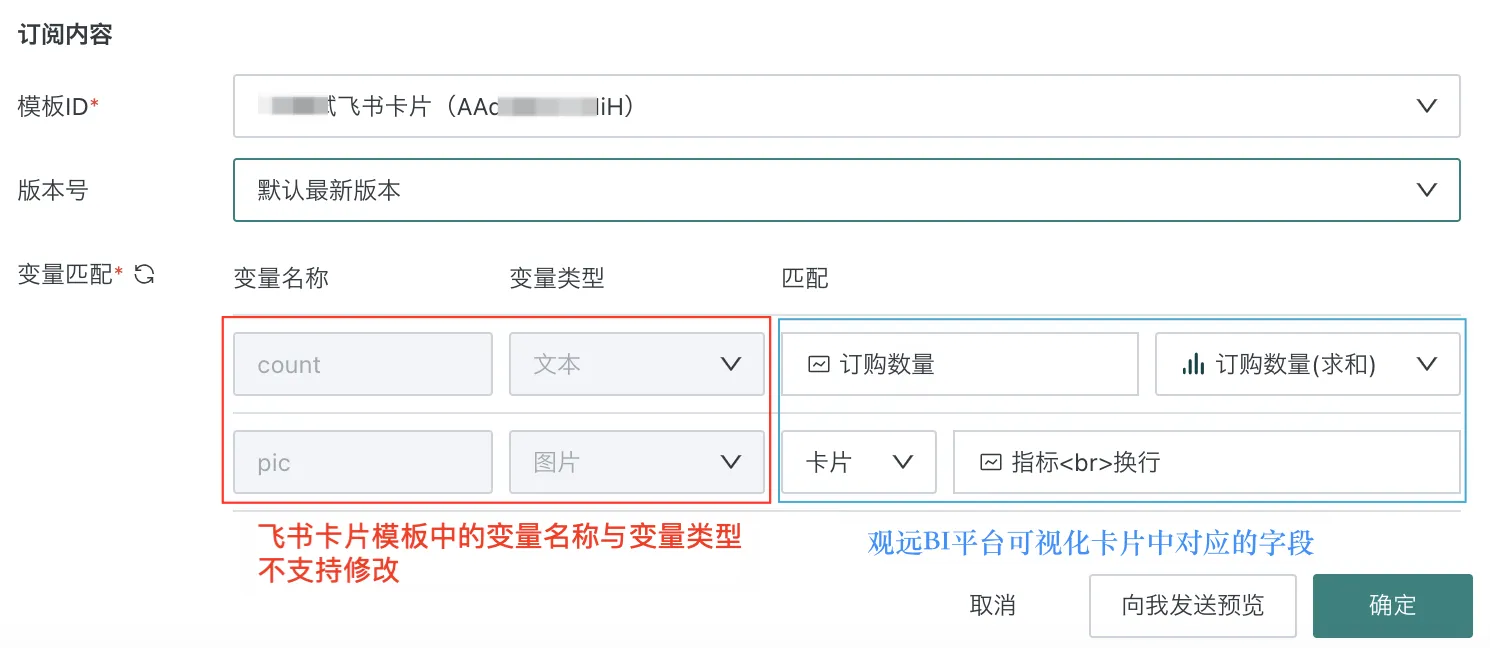Click the 匹配 column header
The width and height of the screenshot is (1490, 648).
coord(805,279)
